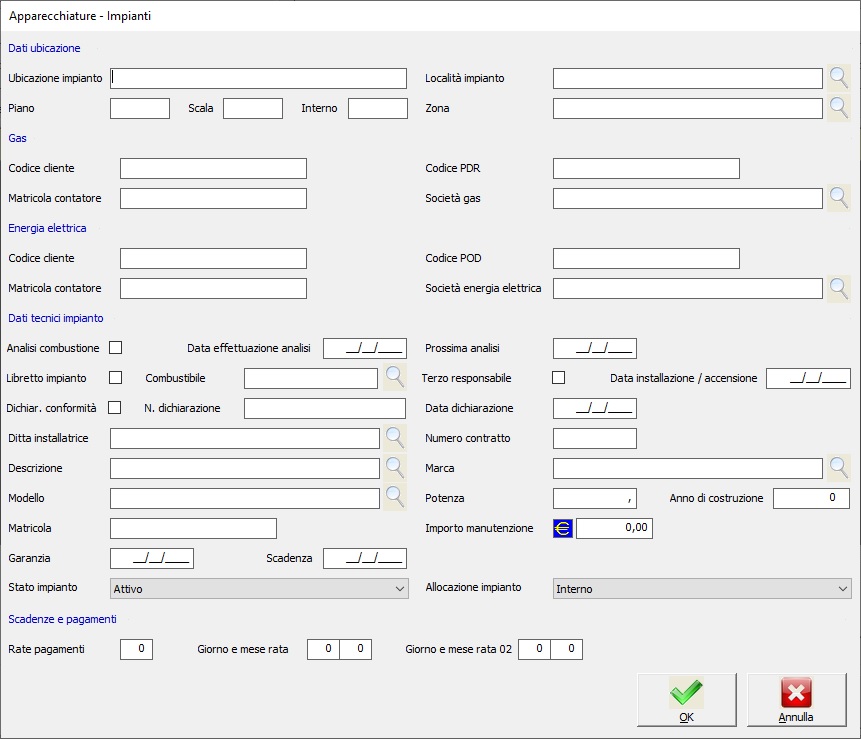This screenshot has height=739, width=861.
Task: Click the Modello text field
Action: (x=245, y=498)
